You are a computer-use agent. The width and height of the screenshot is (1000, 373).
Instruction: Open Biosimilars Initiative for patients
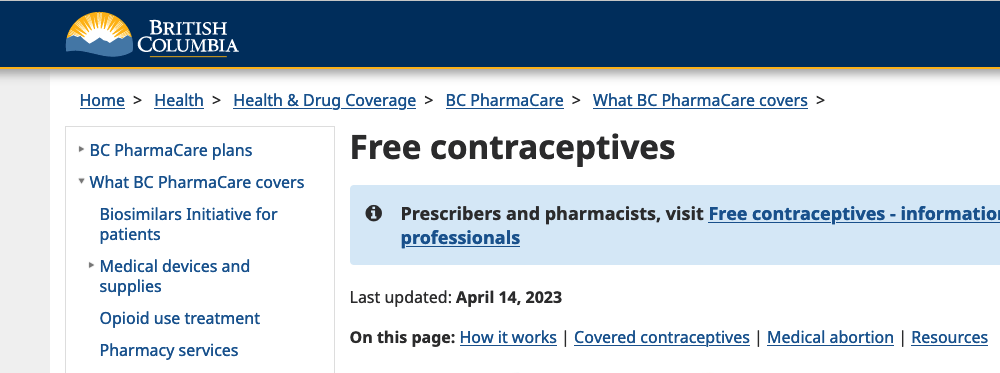[189, 224]
